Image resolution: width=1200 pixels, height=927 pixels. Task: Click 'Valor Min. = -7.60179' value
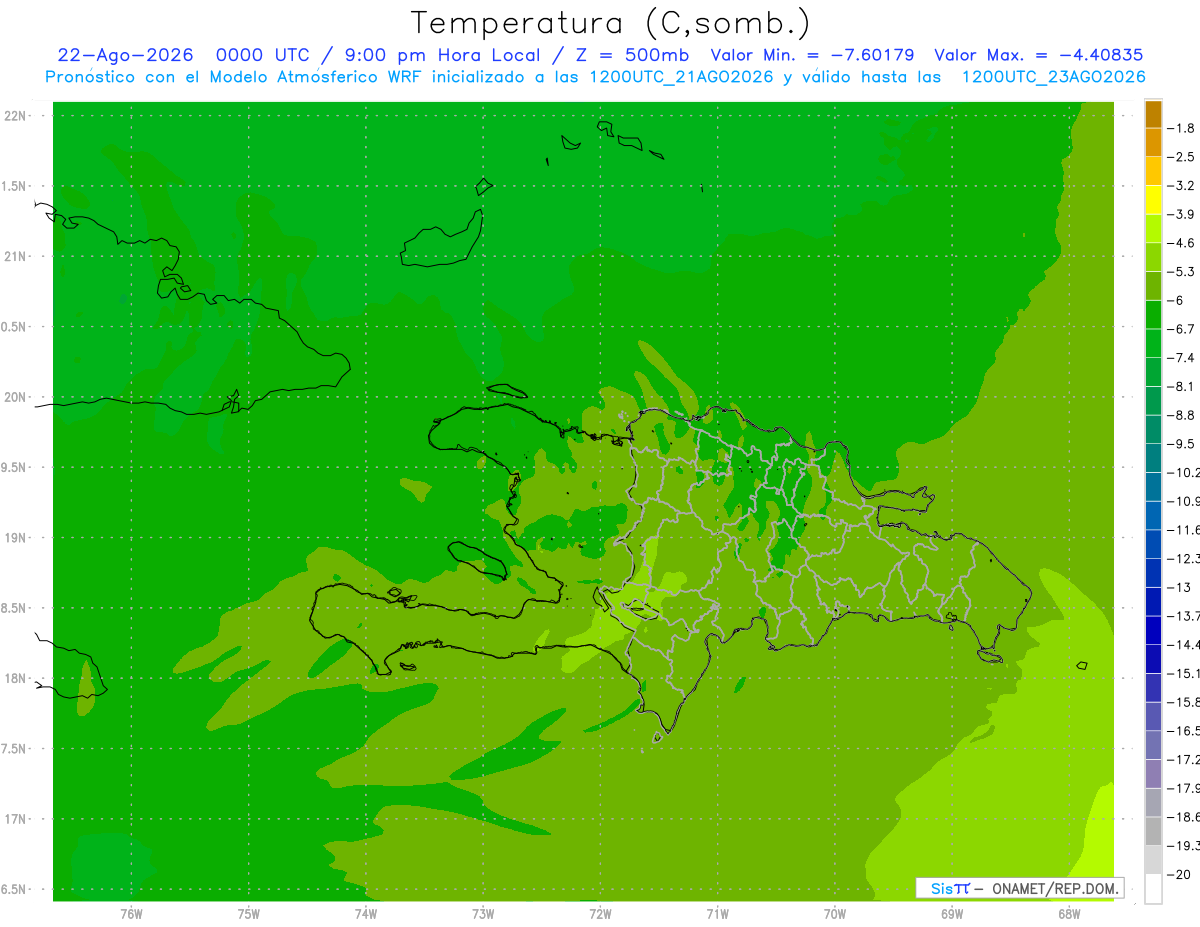(x=812, y=55)
